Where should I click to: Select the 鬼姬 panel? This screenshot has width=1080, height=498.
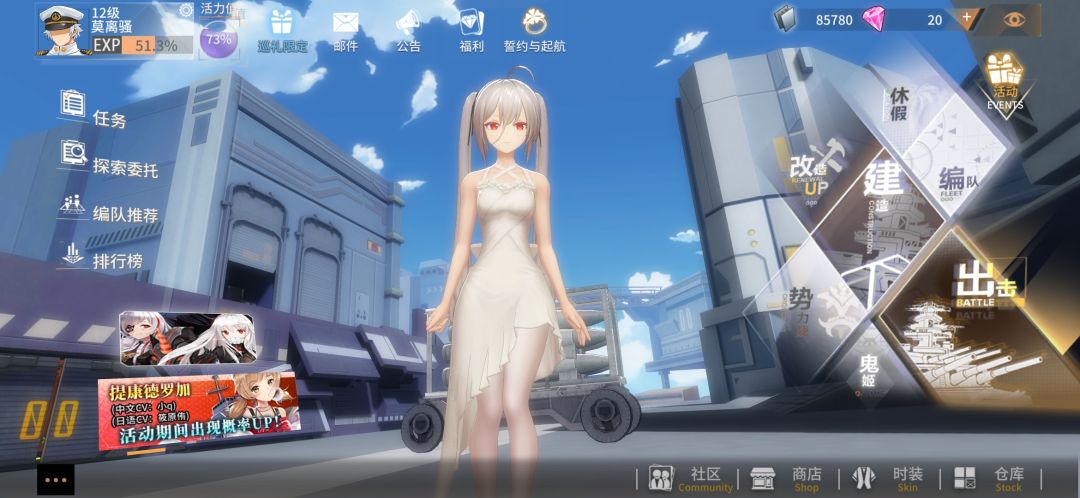tap(870, 372)
